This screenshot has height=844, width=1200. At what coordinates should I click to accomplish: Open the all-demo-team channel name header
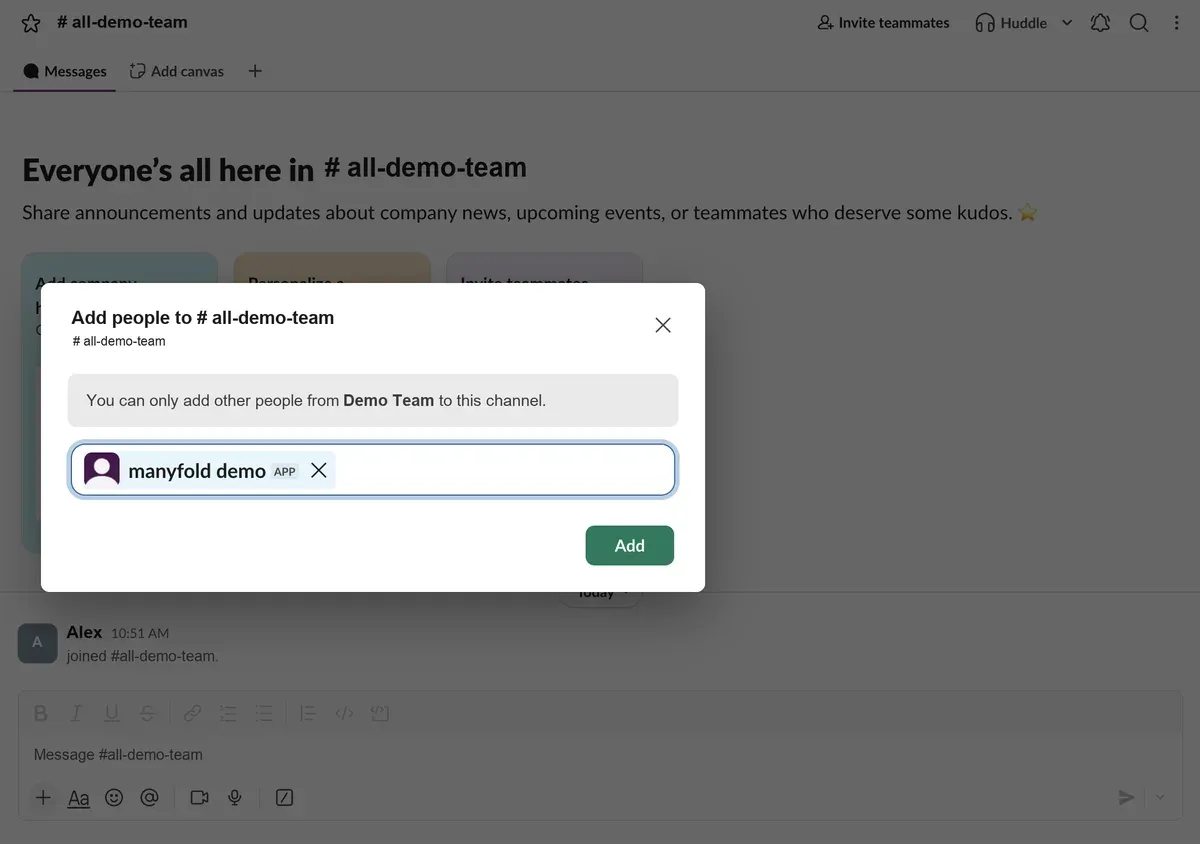(x=122, y=22)
